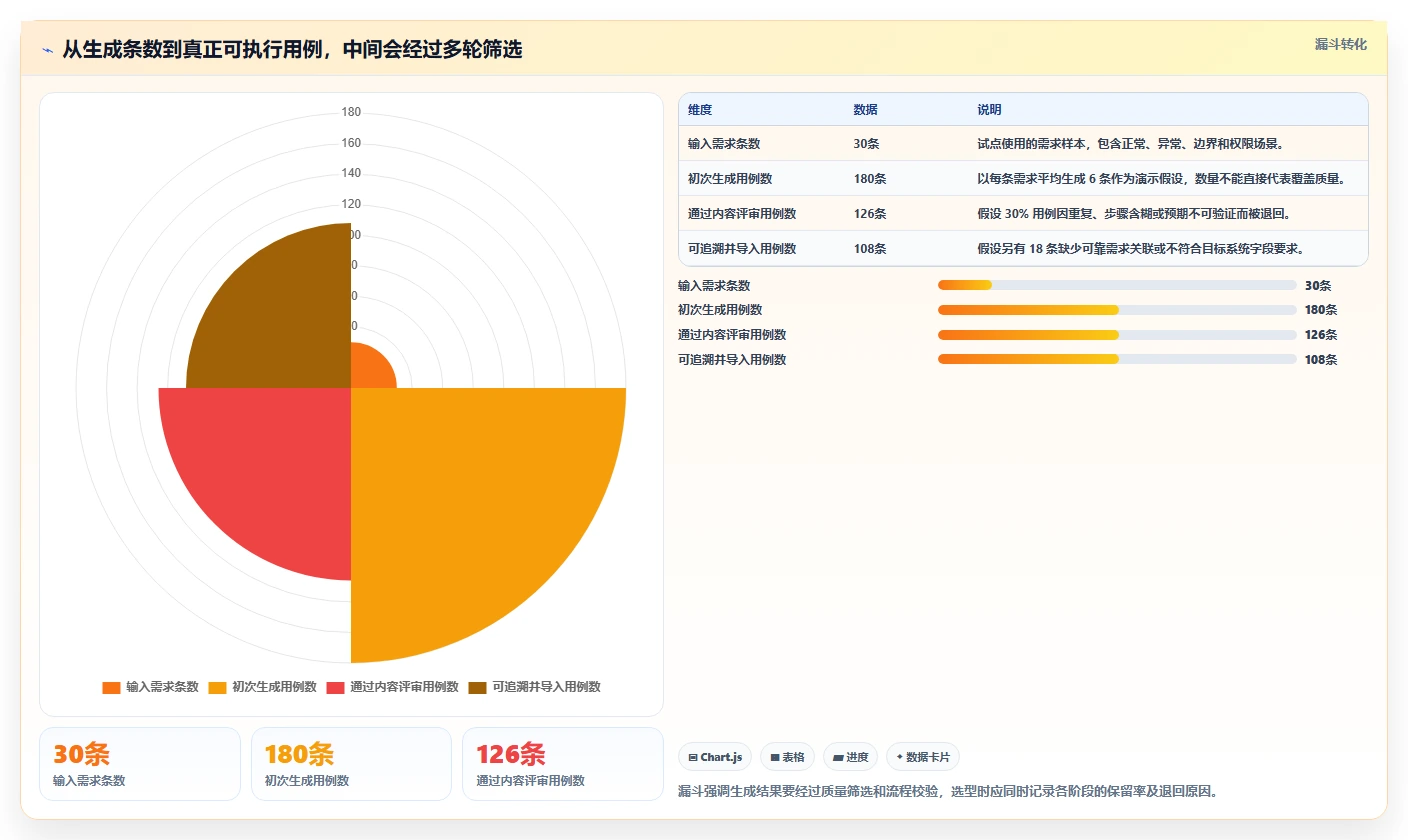Click the 输入需求条数 progress bar
Viewport: 1408px width, 840px height.
point(1117,285)
